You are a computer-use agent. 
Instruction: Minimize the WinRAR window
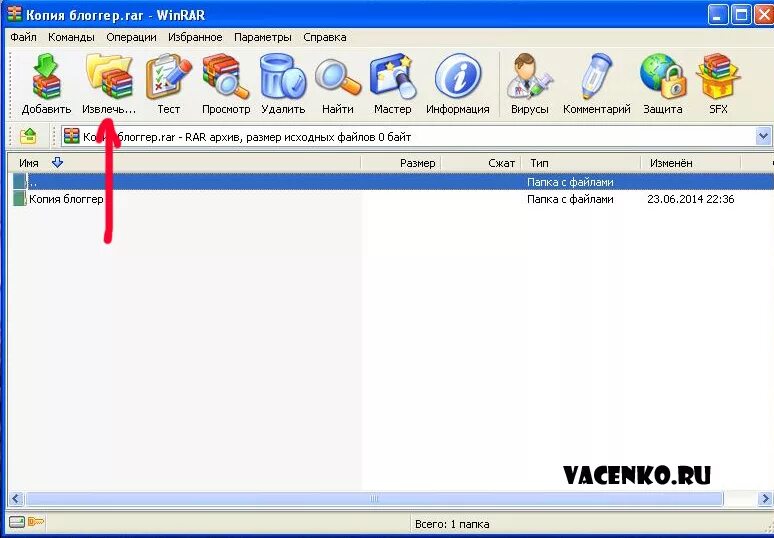coord(717,15)
